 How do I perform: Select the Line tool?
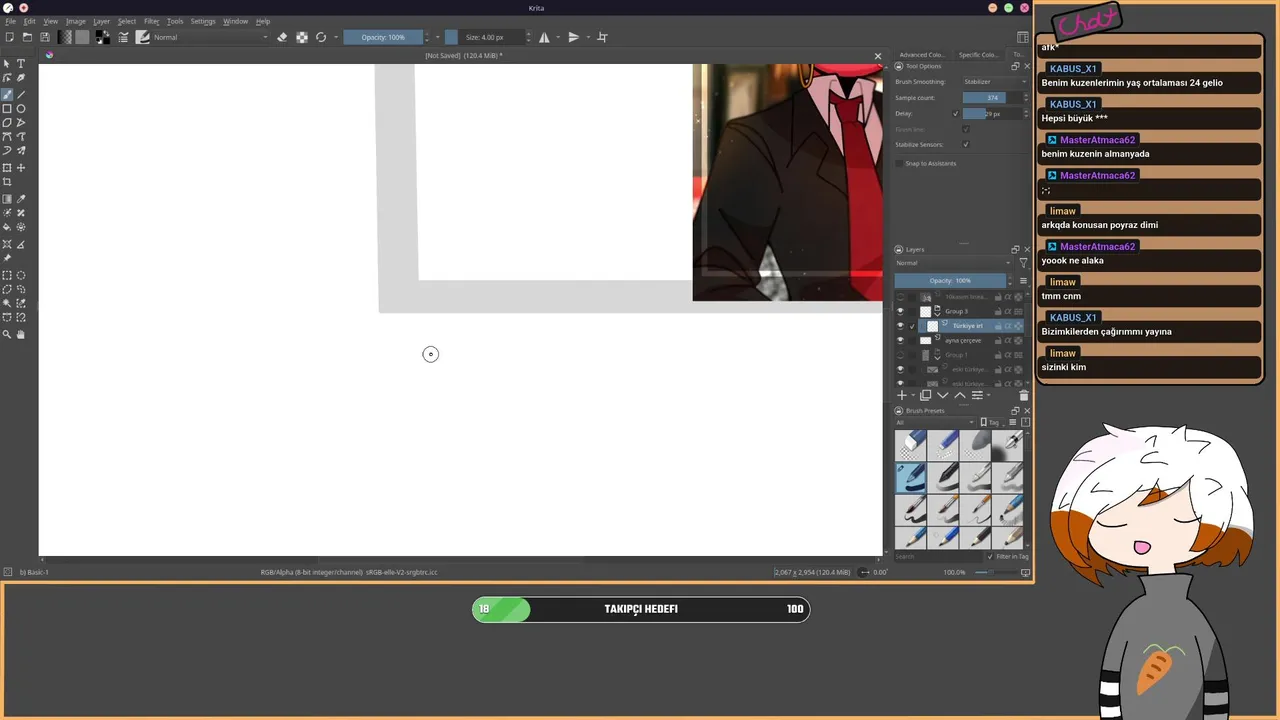click(21, 94)
